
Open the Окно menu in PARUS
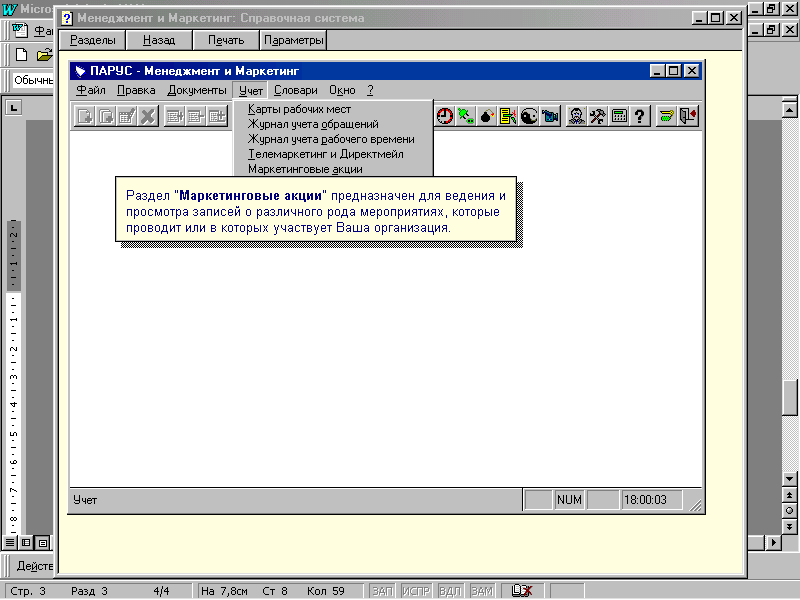[x=342, y=90]
